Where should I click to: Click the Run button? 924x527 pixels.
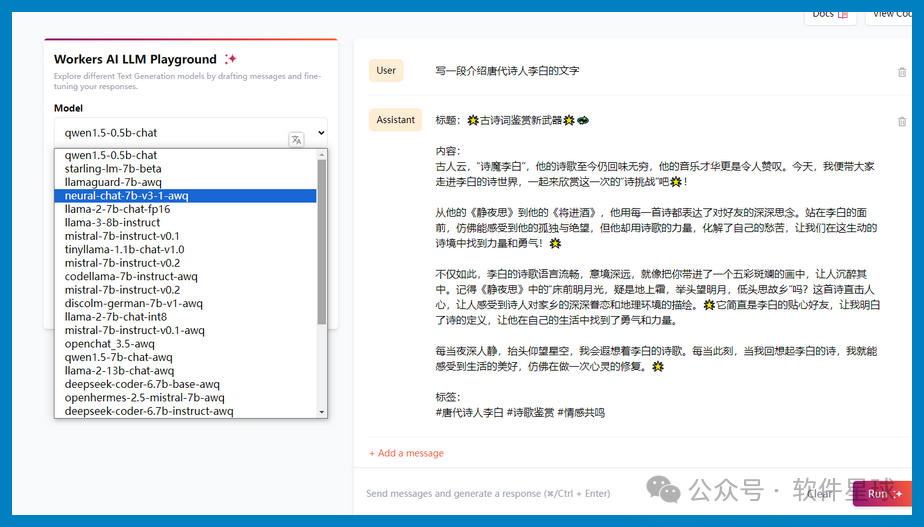point(882,494)
